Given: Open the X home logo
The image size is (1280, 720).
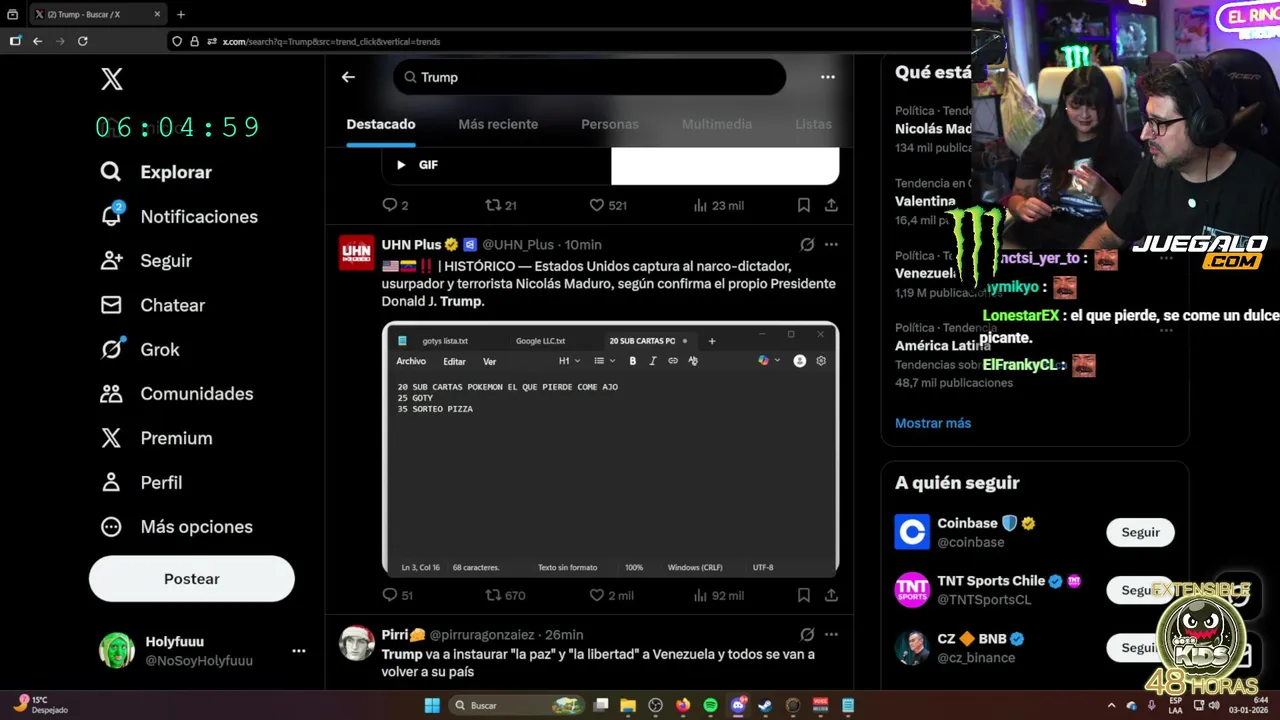Looking at the screenshot, I should [112, 79].
